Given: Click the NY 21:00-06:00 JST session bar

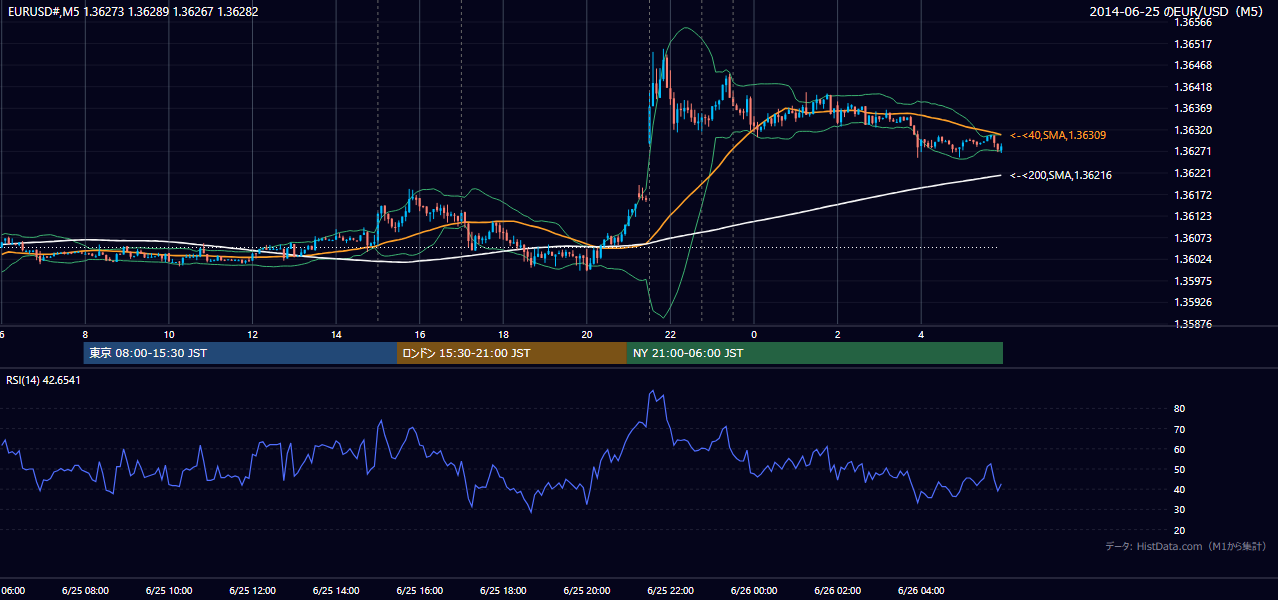Looking at the screenshot, I should click(815, 353).
